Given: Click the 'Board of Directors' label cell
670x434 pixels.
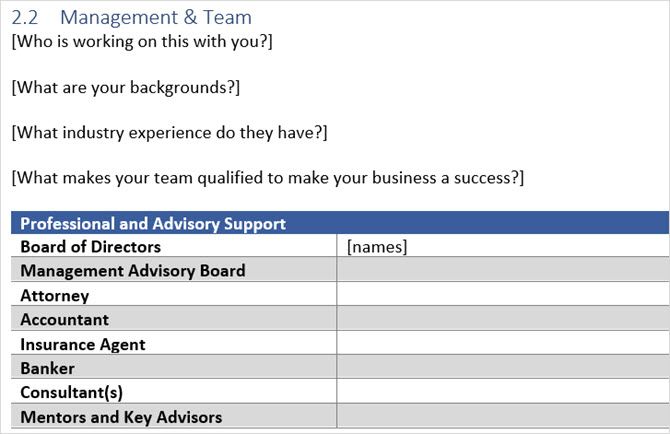Looking at the screenshot, I should [x=90, y=247].
